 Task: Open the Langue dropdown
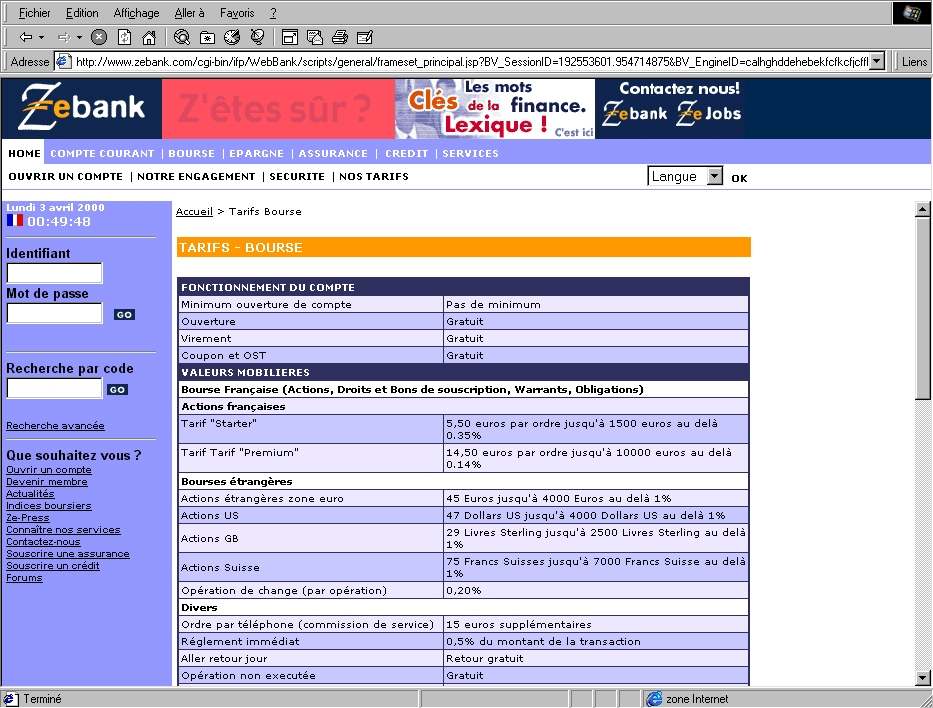pos(685,176)
